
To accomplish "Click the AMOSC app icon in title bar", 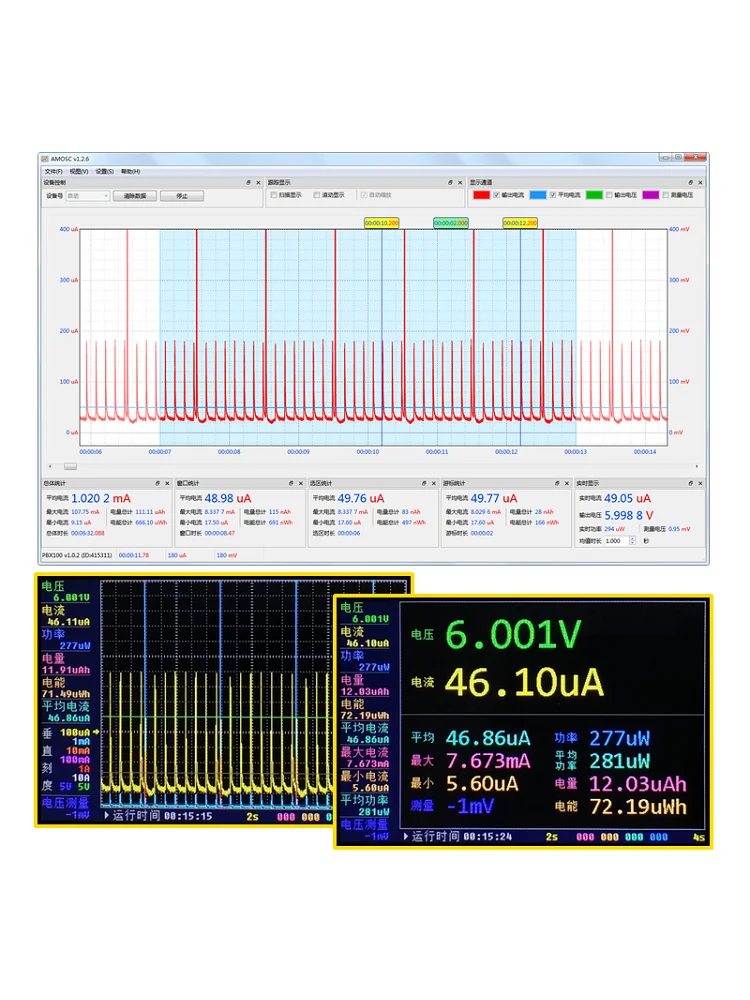I will click(x=45, y=159).
